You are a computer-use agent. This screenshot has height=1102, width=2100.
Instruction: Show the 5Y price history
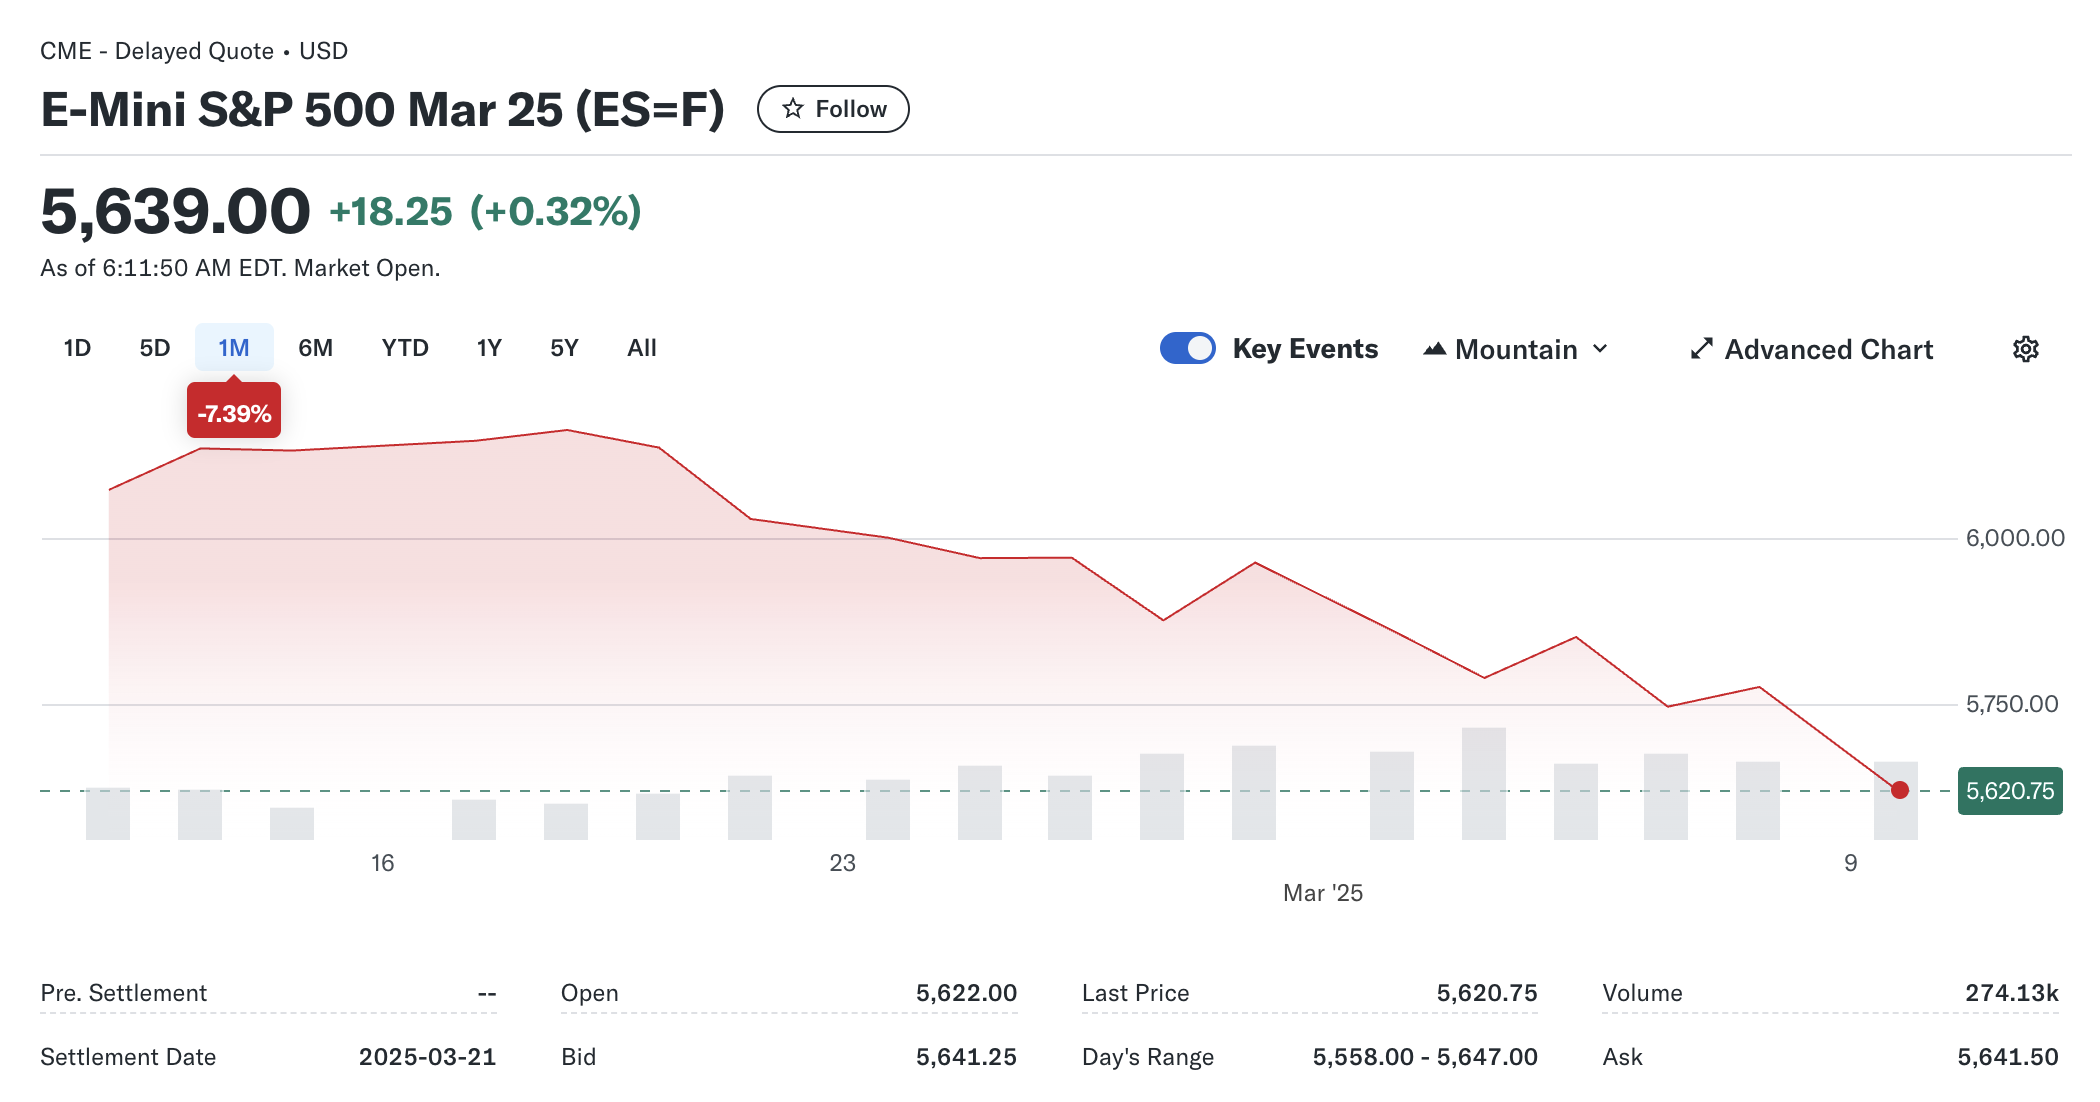tap(564, 348)
